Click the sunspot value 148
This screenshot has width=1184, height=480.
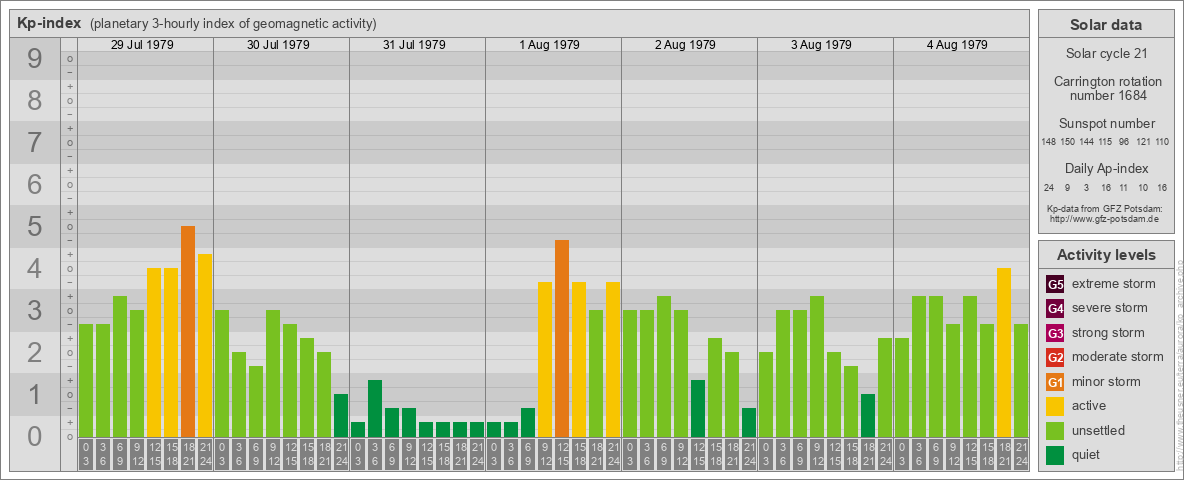tap(1048, 142)
